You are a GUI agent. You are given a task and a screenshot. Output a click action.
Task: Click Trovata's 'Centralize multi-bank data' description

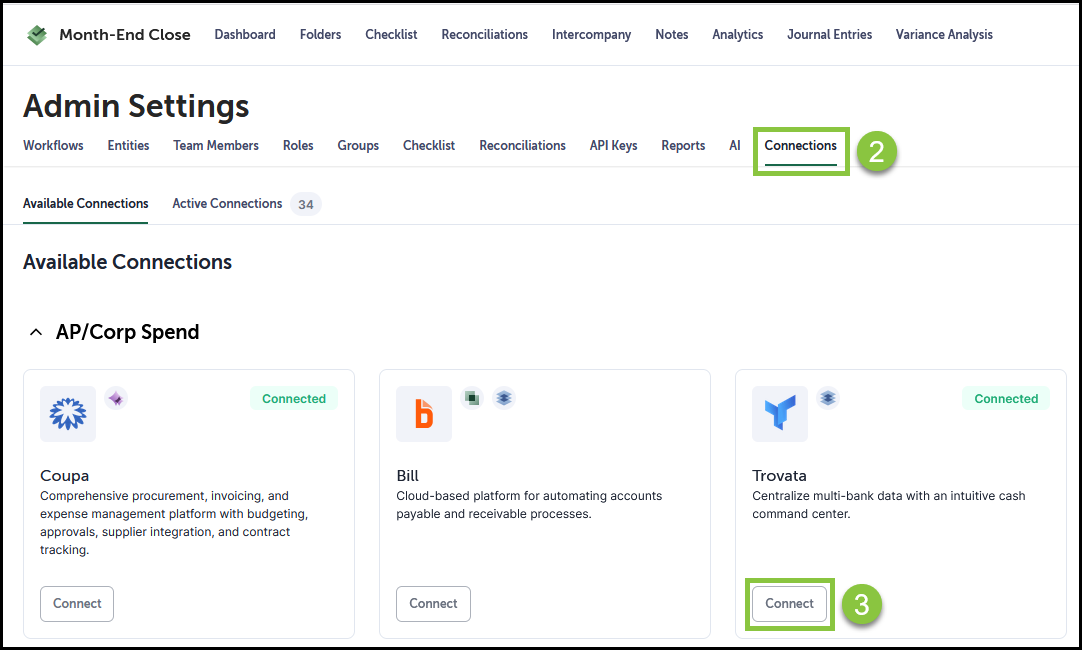pos(889,505)
